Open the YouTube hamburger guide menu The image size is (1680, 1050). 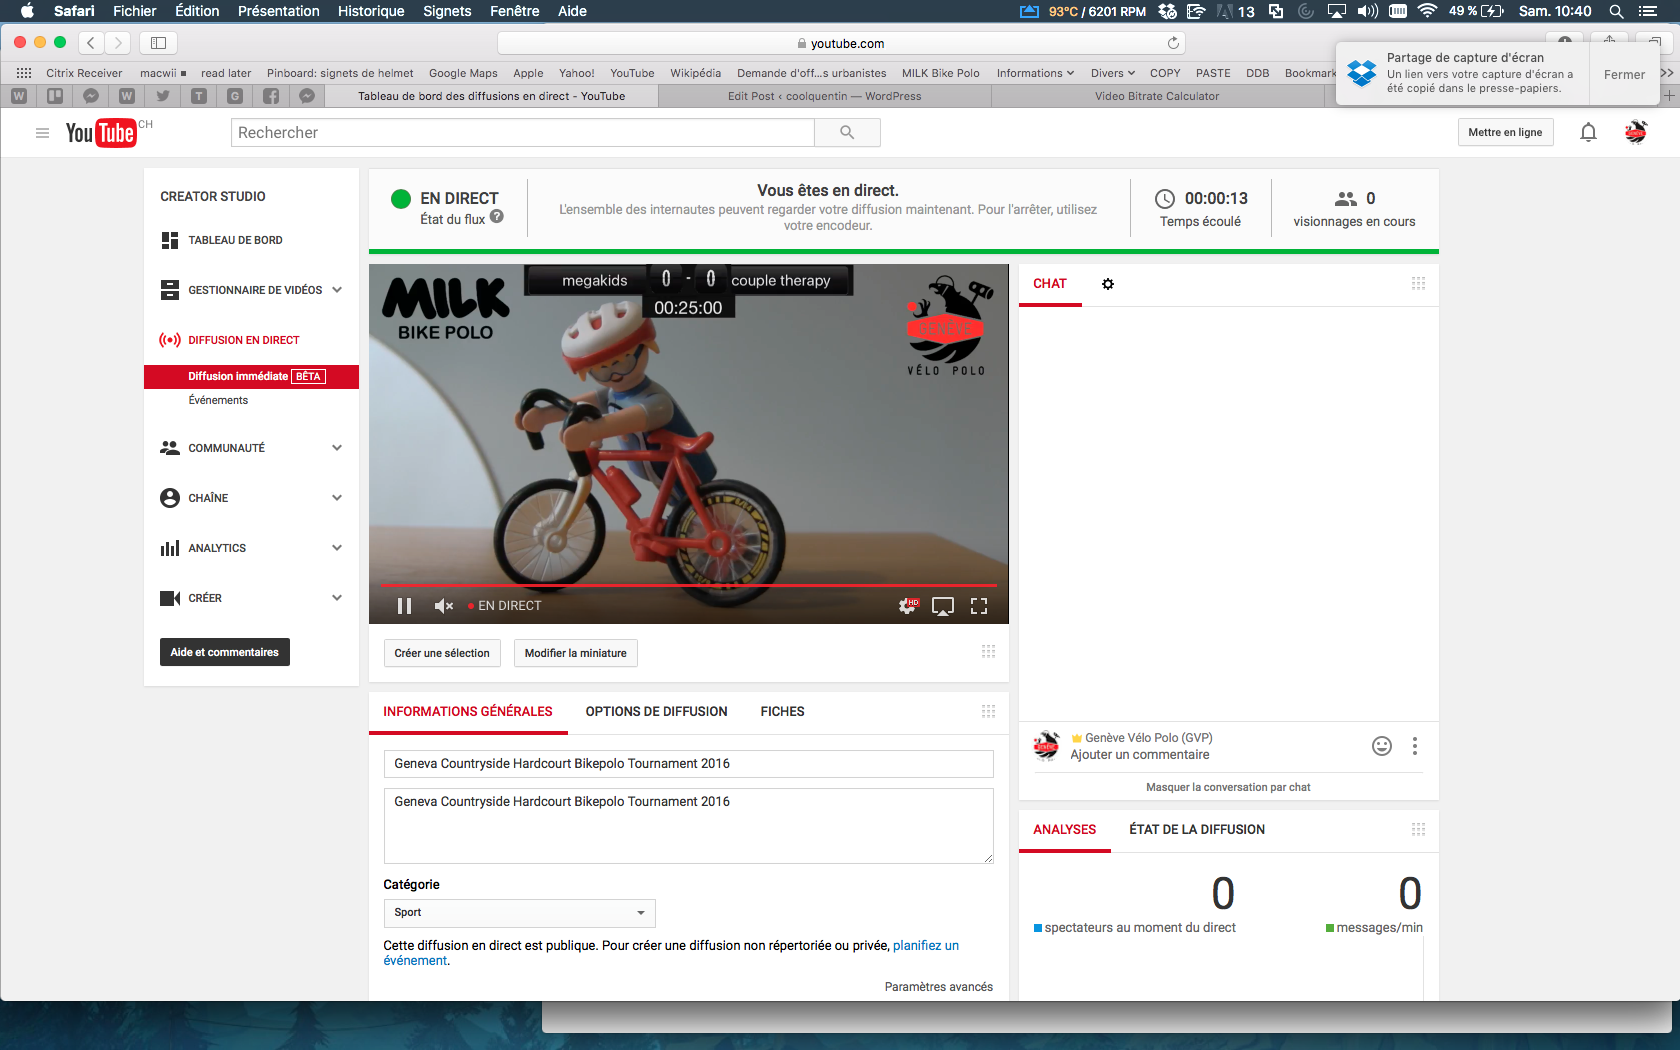tap(42, 133)
